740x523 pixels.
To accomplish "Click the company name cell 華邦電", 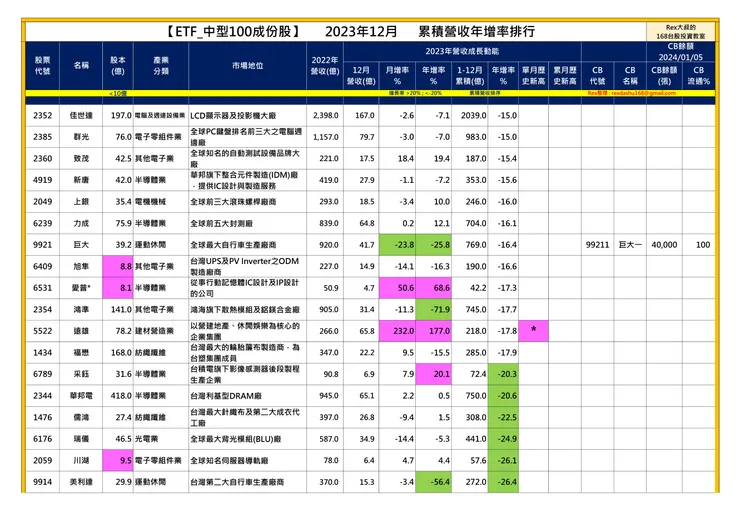I will point(81,396).
